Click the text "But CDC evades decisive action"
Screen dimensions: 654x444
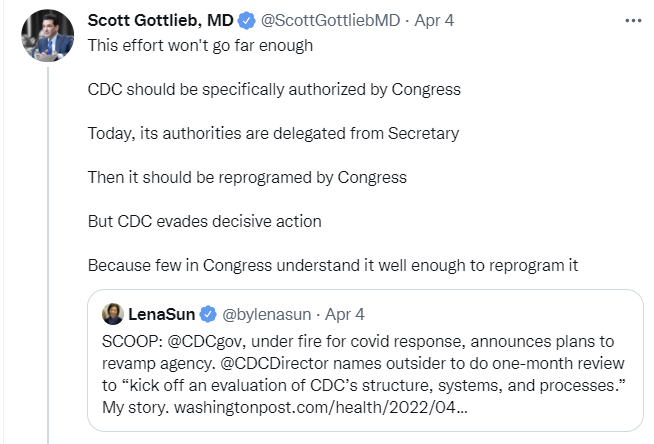204,222
